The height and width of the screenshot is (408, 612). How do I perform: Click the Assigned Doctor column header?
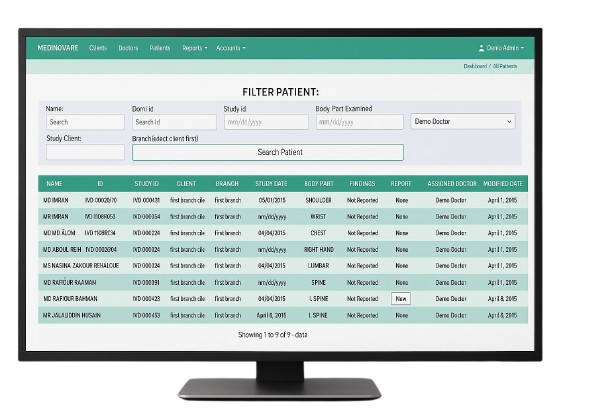(450, 184)
